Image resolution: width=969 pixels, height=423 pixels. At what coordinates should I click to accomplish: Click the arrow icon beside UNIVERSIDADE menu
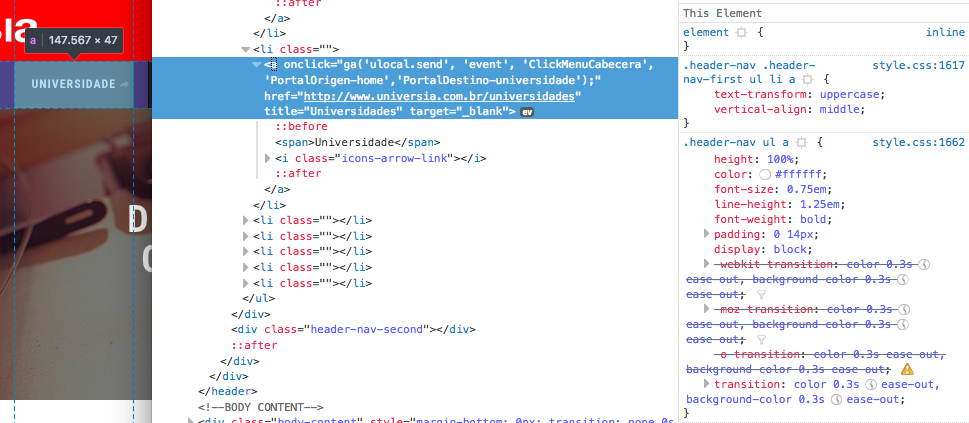125,84
